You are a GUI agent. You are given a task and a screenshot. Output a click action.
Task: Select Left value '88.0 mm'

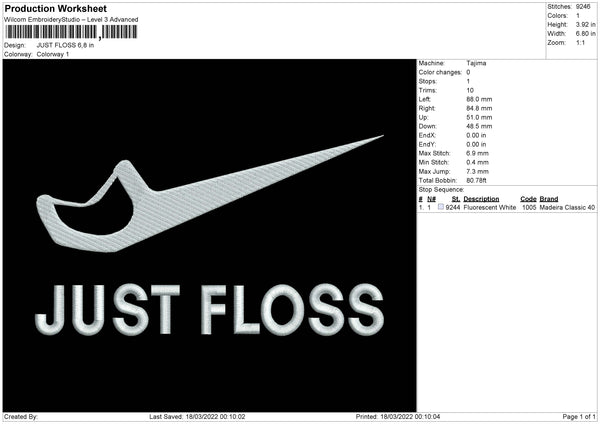pyautogui.click(x=479, y=99)
